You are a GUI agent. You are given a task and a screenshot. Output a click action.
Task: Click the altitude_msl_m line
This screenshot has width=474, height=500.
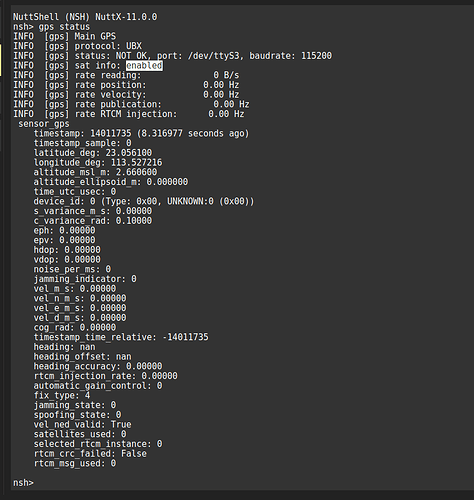[95, 172]
